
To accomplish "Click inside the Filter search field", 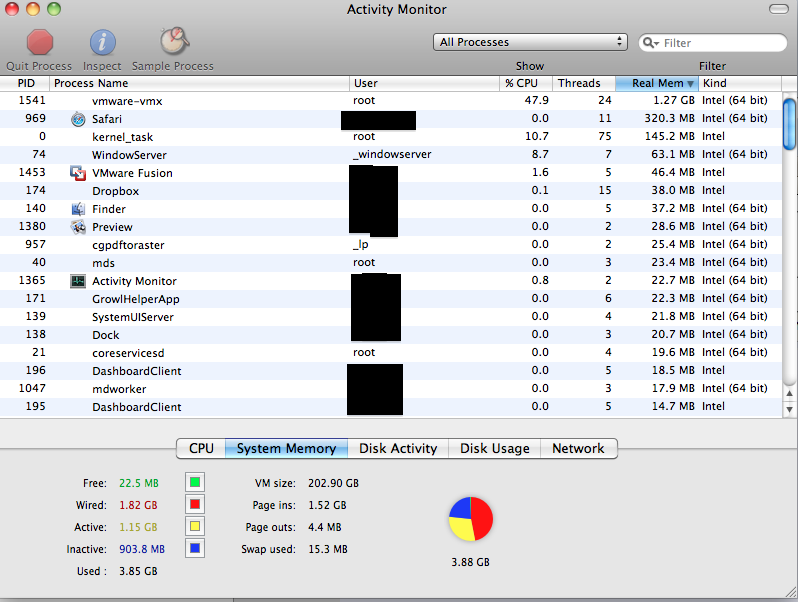I will tap(713, 43).
